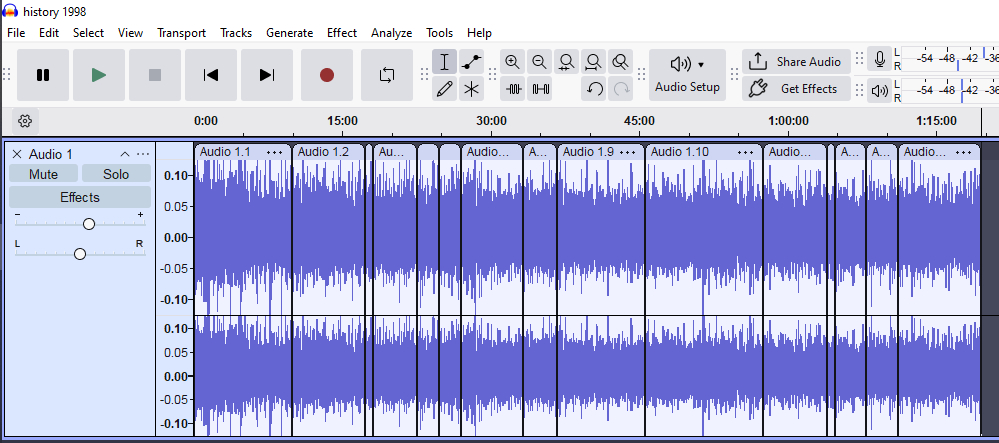
Task: Open timeline options gear
Action: point(26,121)
